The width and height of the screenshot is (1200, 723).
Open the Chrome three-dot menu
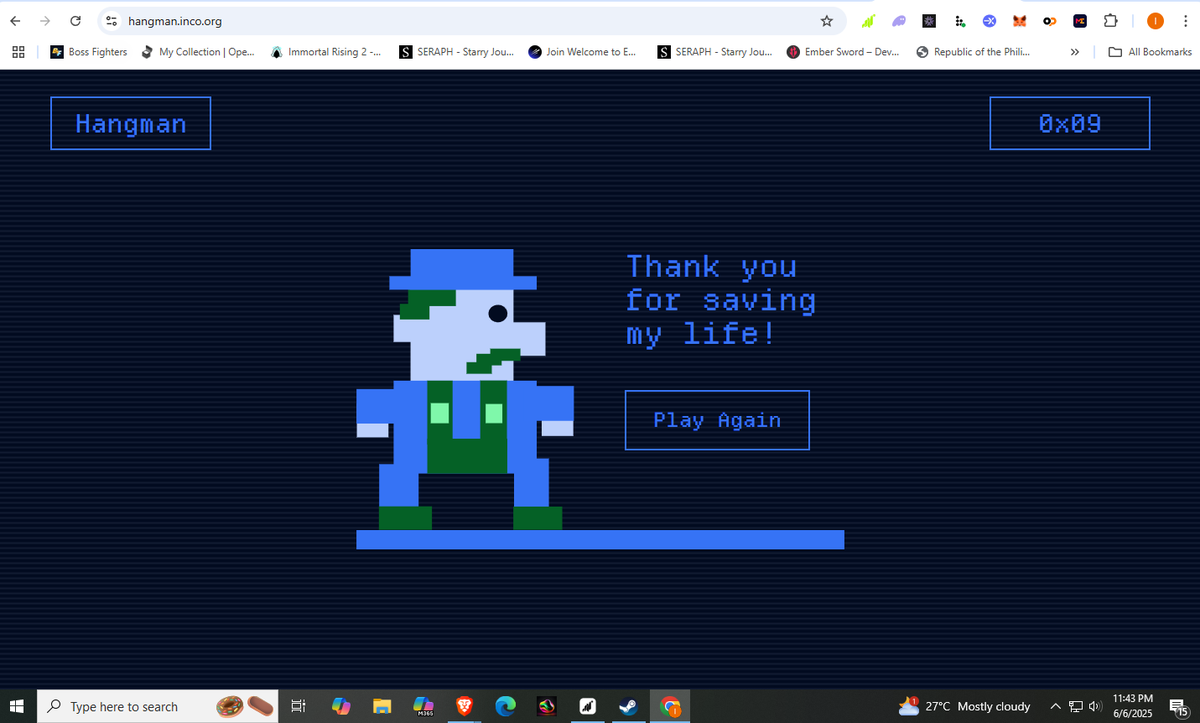click(x=1186, y=20)
